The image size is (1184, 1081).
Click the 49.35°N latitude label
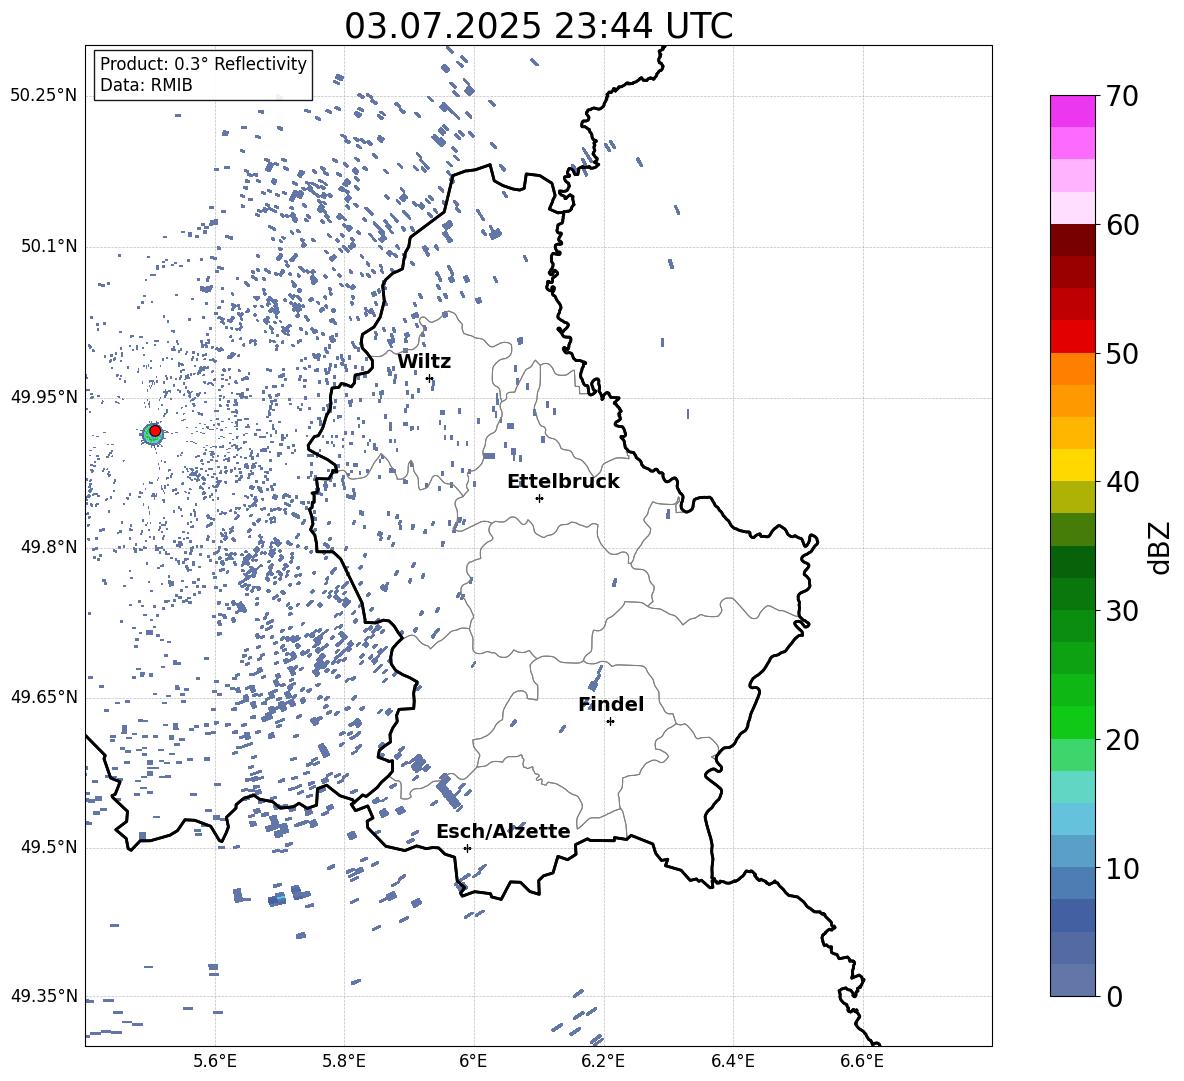44,996
